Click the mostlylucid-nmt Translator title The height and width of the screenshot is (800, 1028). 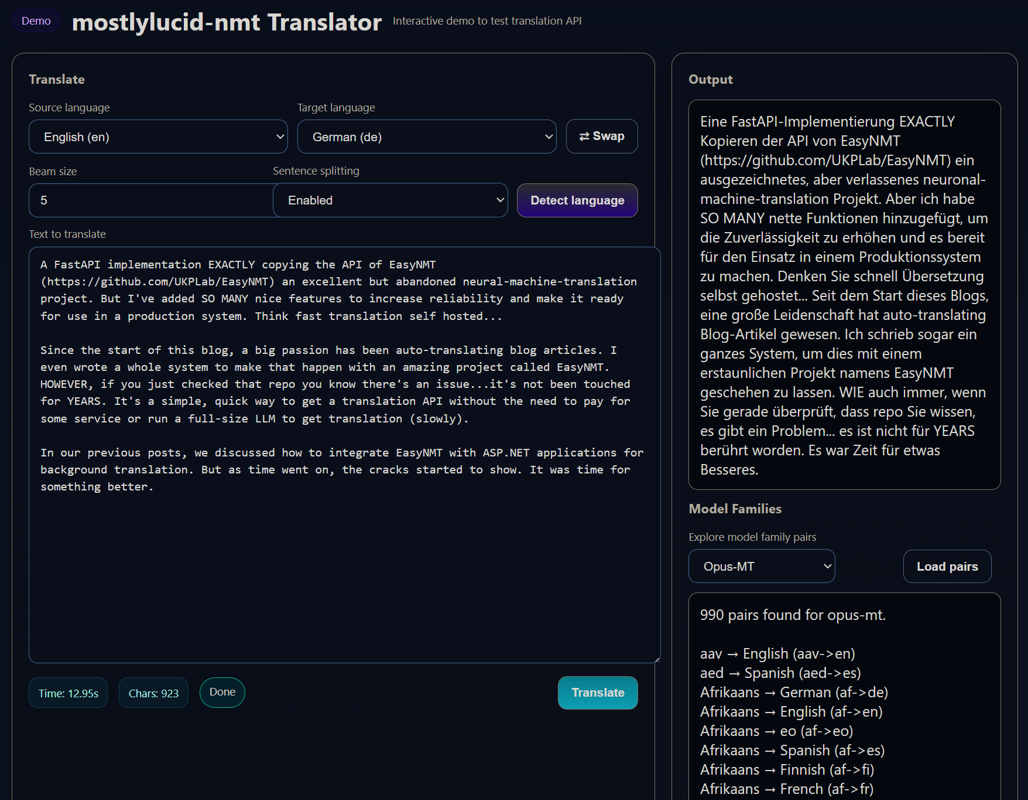coord(226,22)
